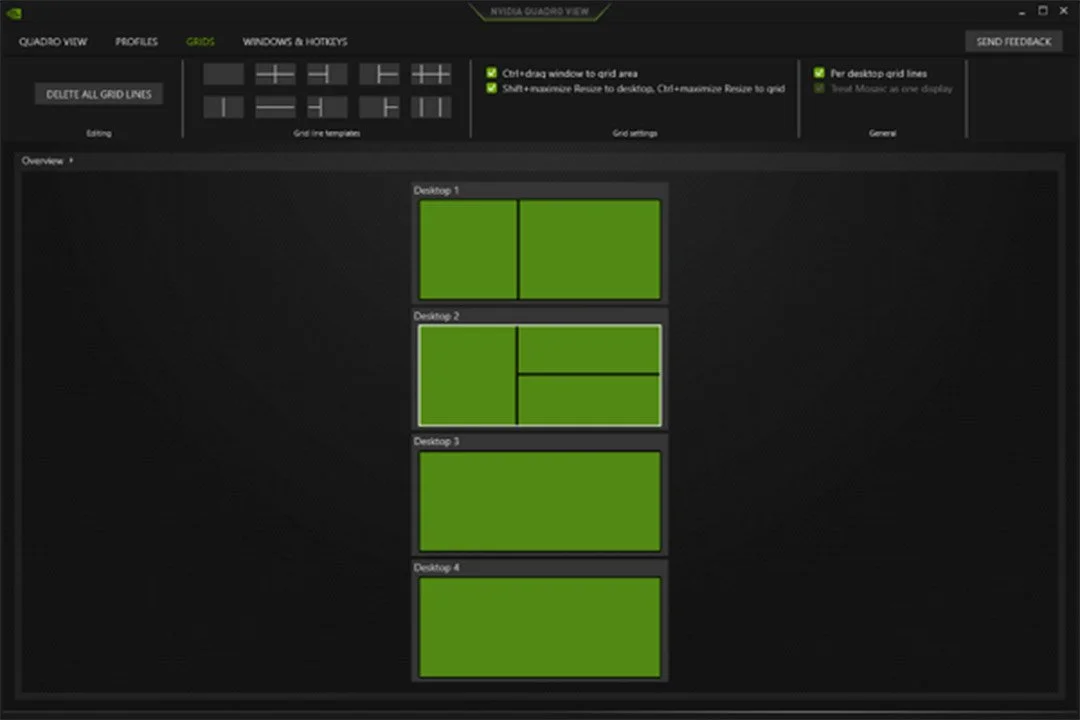Select the Desktop 3 preview

540,501
